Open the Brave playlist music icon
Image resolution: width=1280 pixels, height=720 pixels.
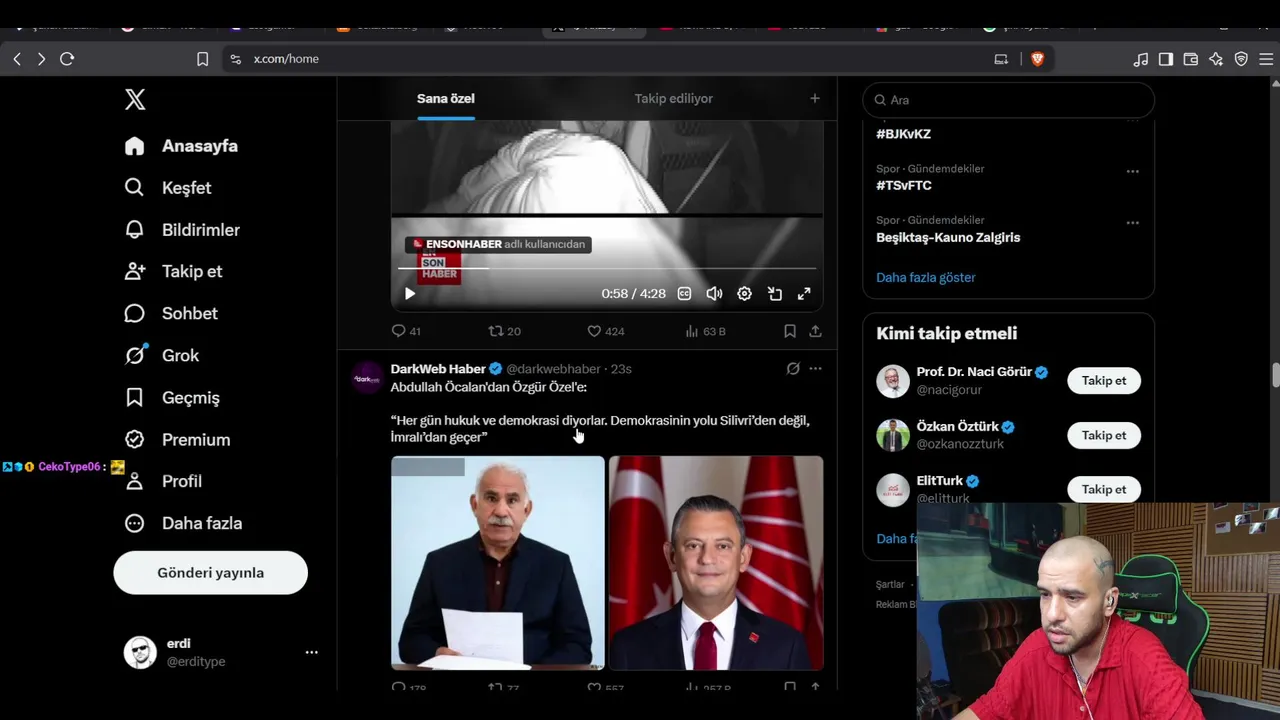click(x=1141, y=59)
